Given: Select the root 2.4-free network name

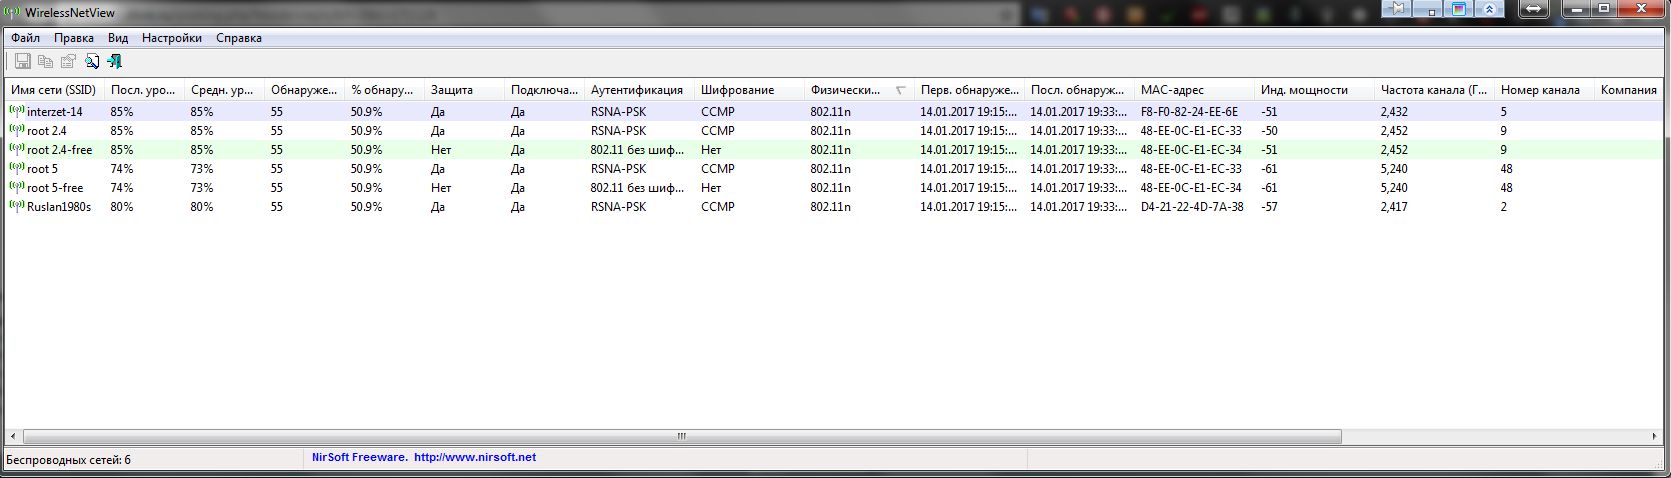Looking at the screenshot, I should click(x=59, y=149).
